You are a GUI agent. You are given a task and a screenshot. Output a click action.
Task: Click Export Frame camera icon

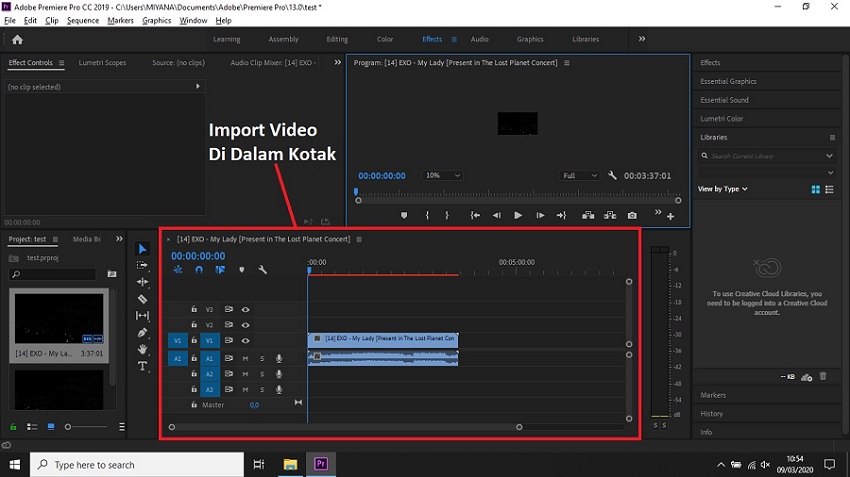632,215
